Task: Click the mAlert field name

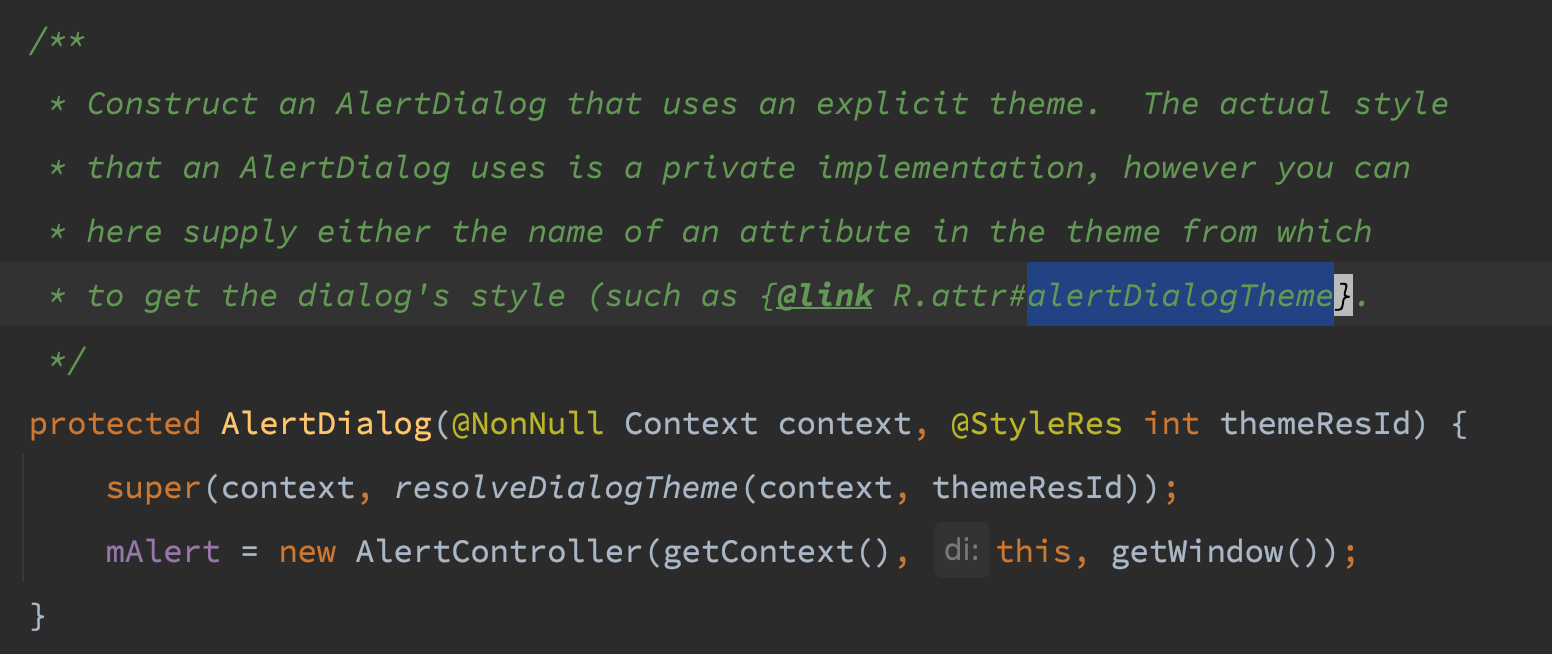Action: tap(163, 552)
